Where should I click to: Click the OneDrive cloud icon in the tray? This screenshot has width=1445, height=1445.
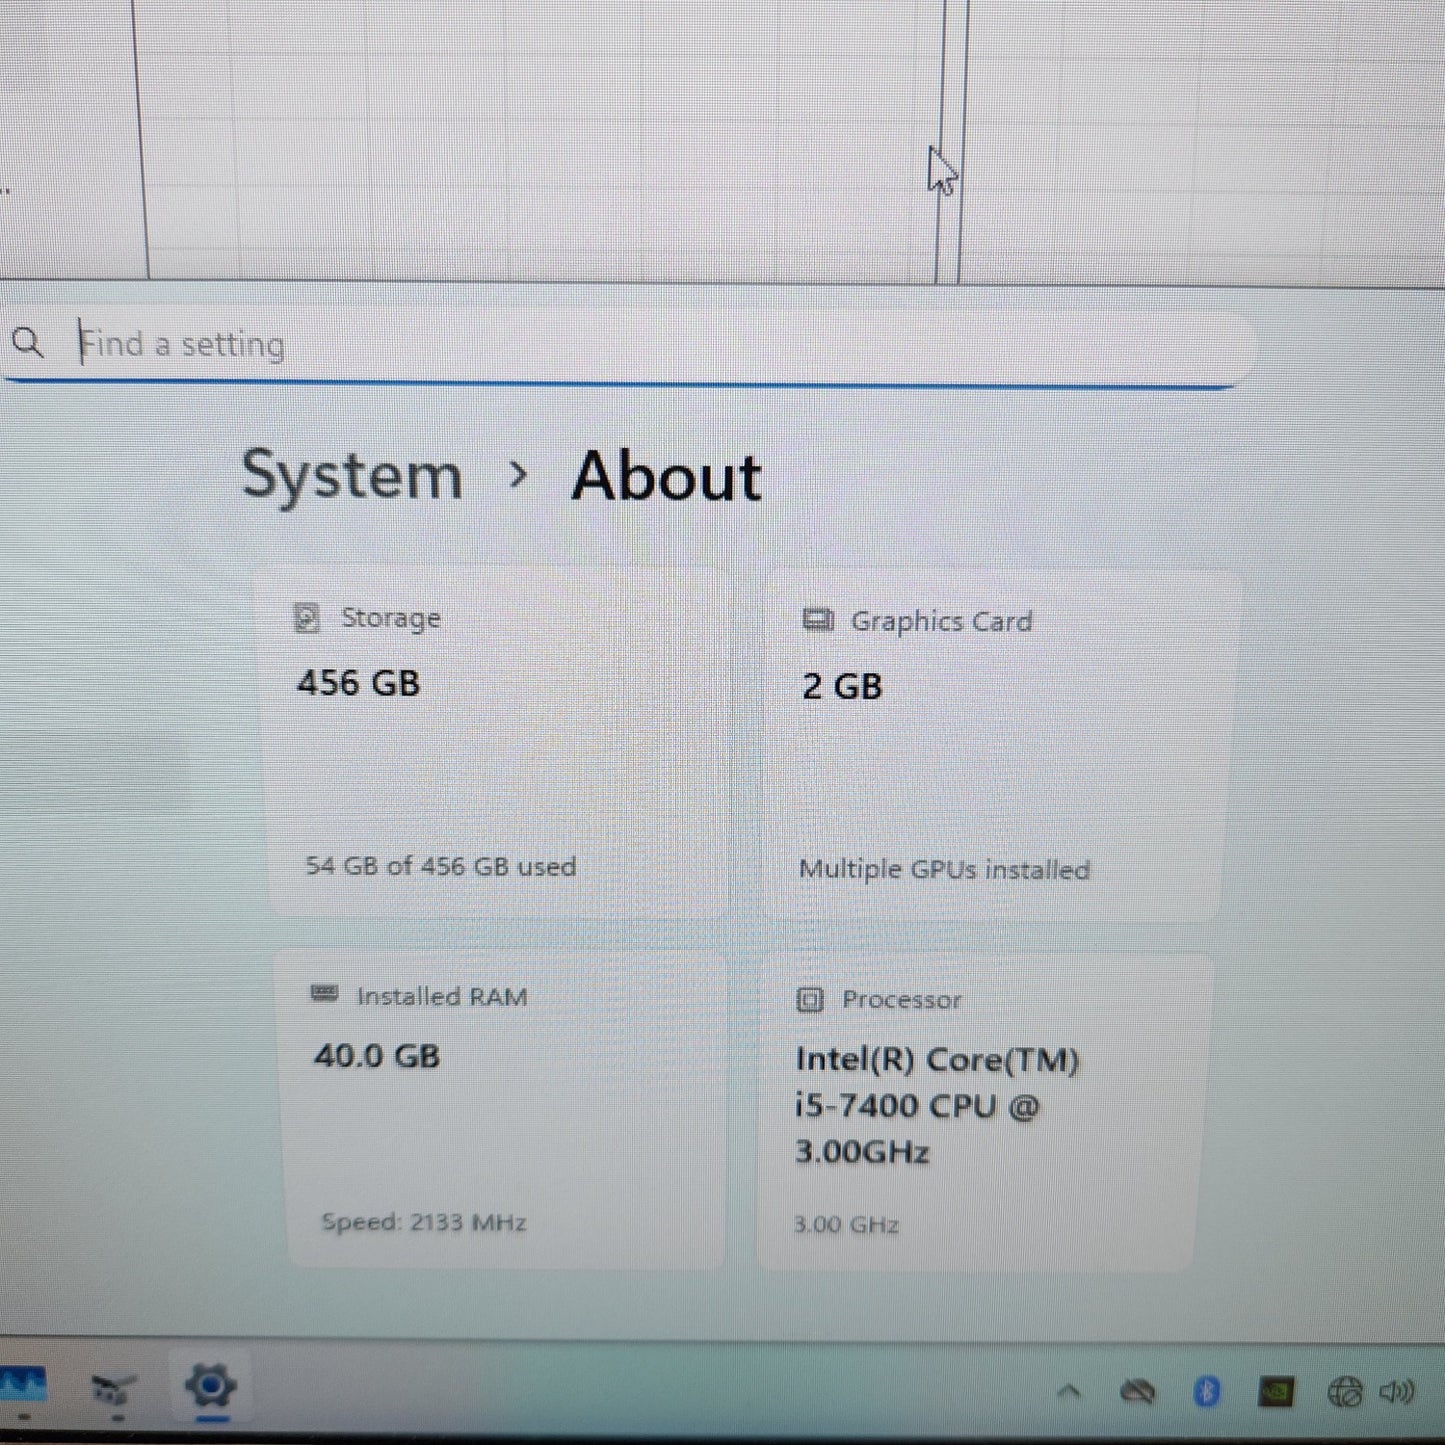coord(1140,1390)
